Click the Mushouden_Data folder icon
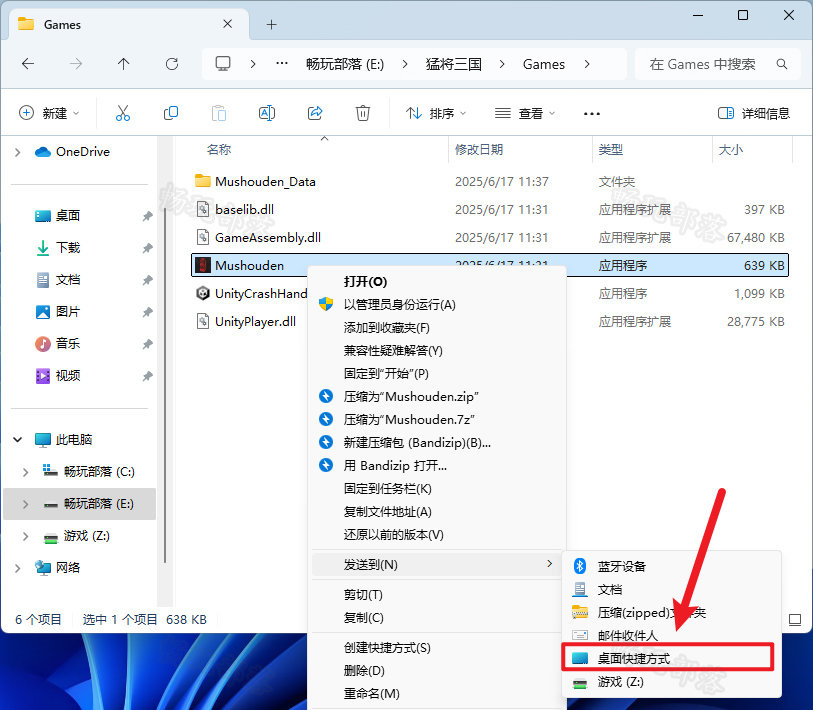813x710 pixels. pyautogui.click(x=202, y=181)
